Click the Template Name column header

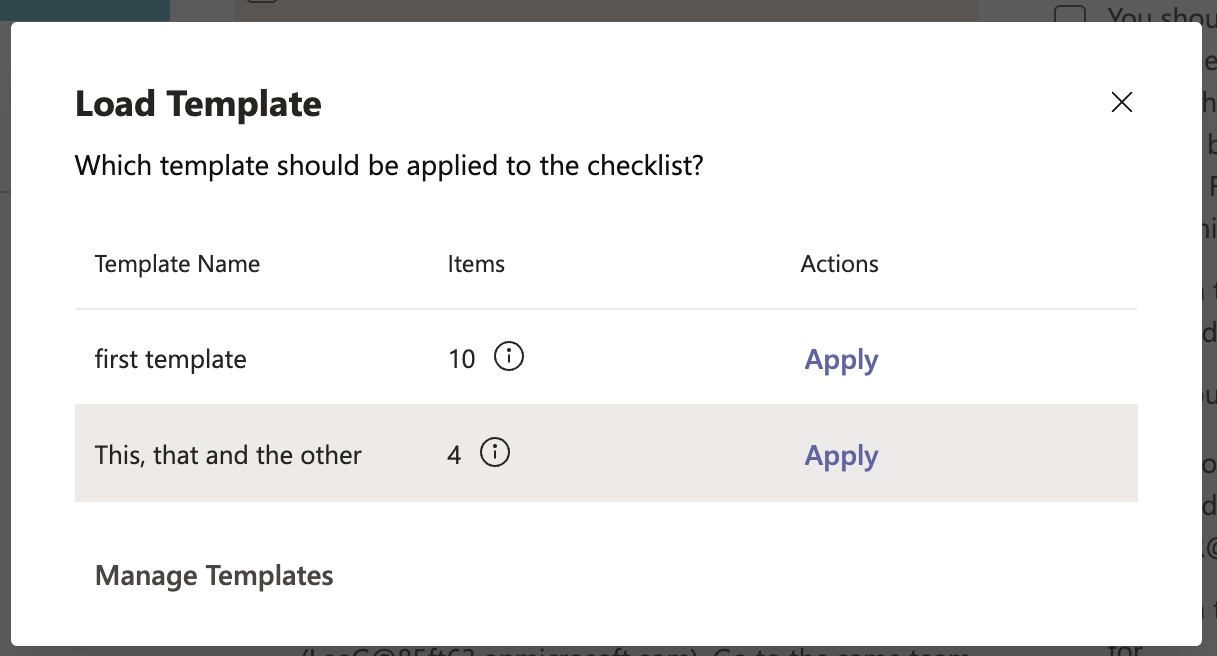[177, 263]
